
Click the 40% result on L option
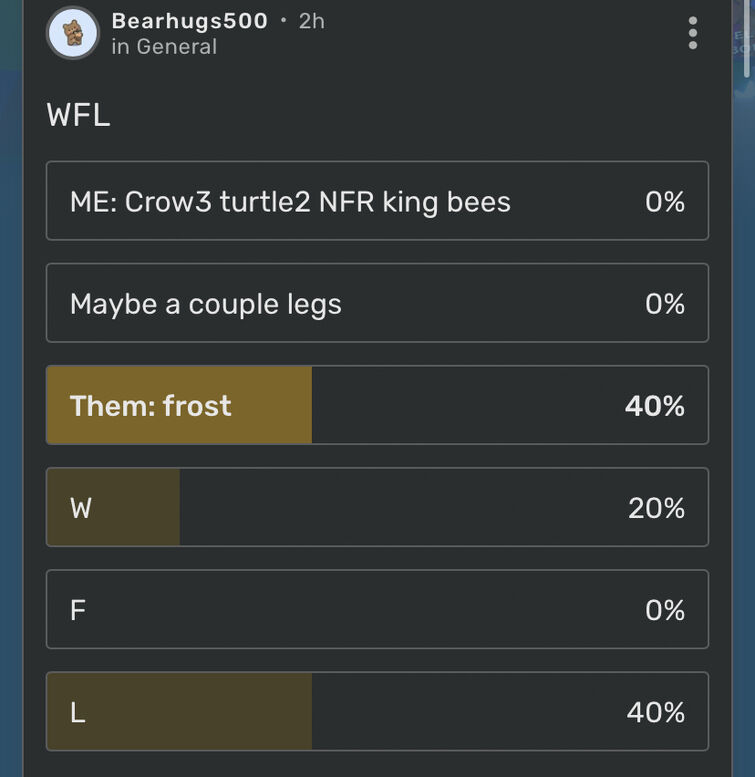click(656, 712)
